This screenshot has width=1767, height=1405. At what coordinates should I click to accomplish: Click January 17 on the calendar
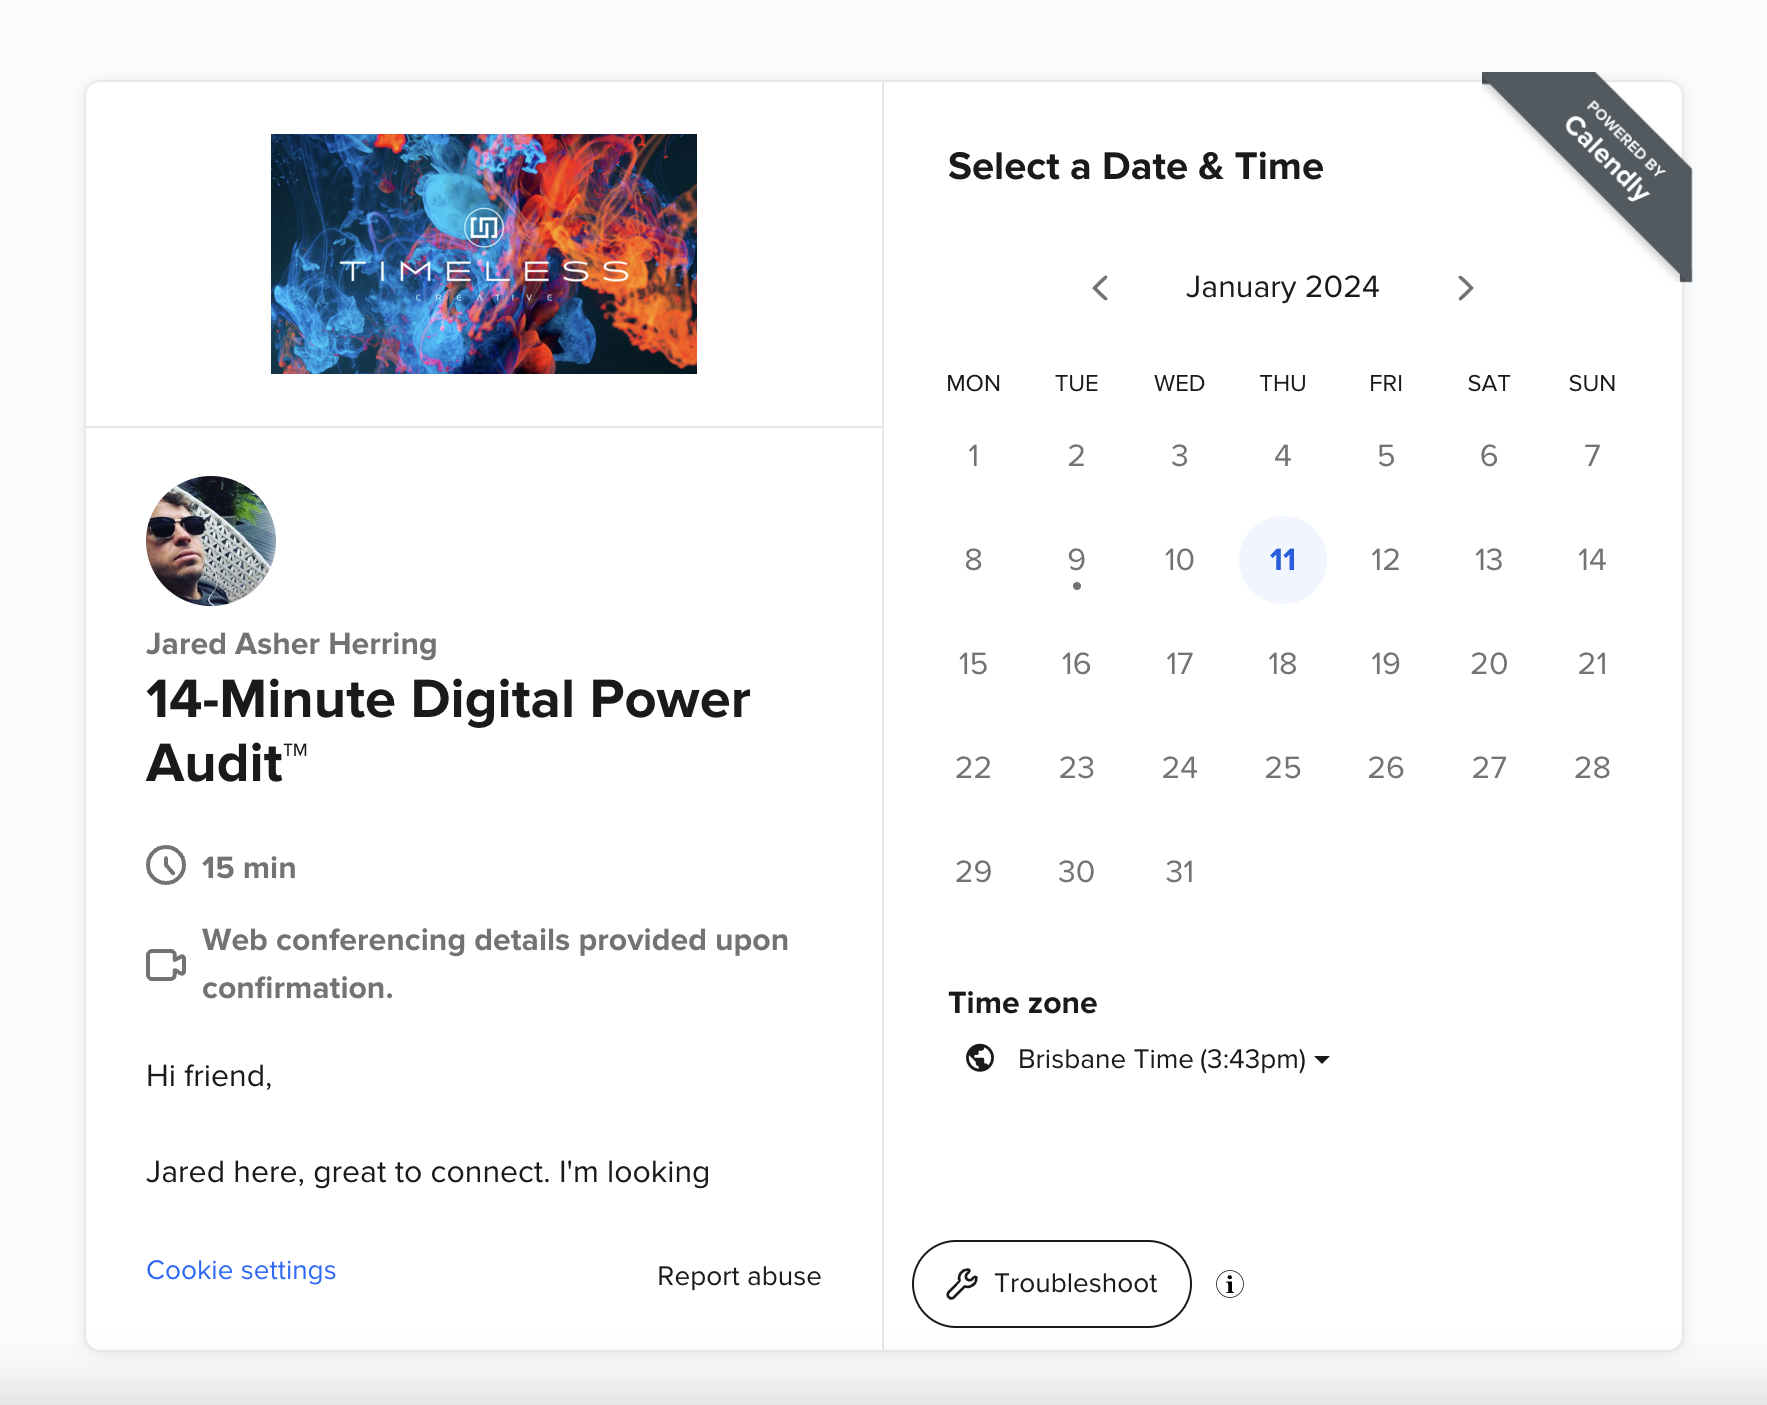pos(1180,664)
